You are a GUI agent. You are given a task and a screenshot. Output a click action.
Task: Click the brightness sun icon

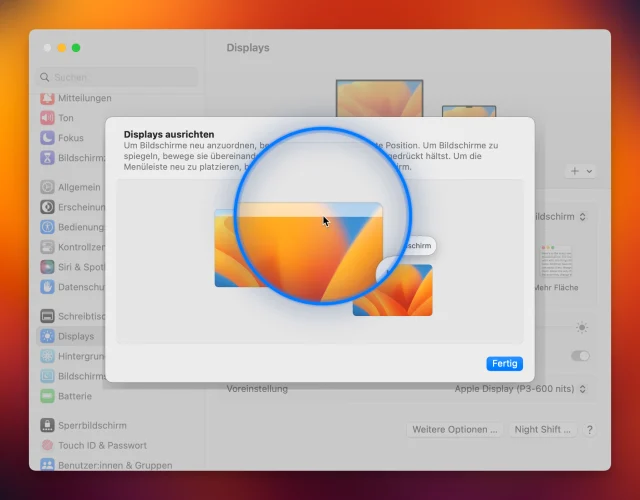coord(582,327)
